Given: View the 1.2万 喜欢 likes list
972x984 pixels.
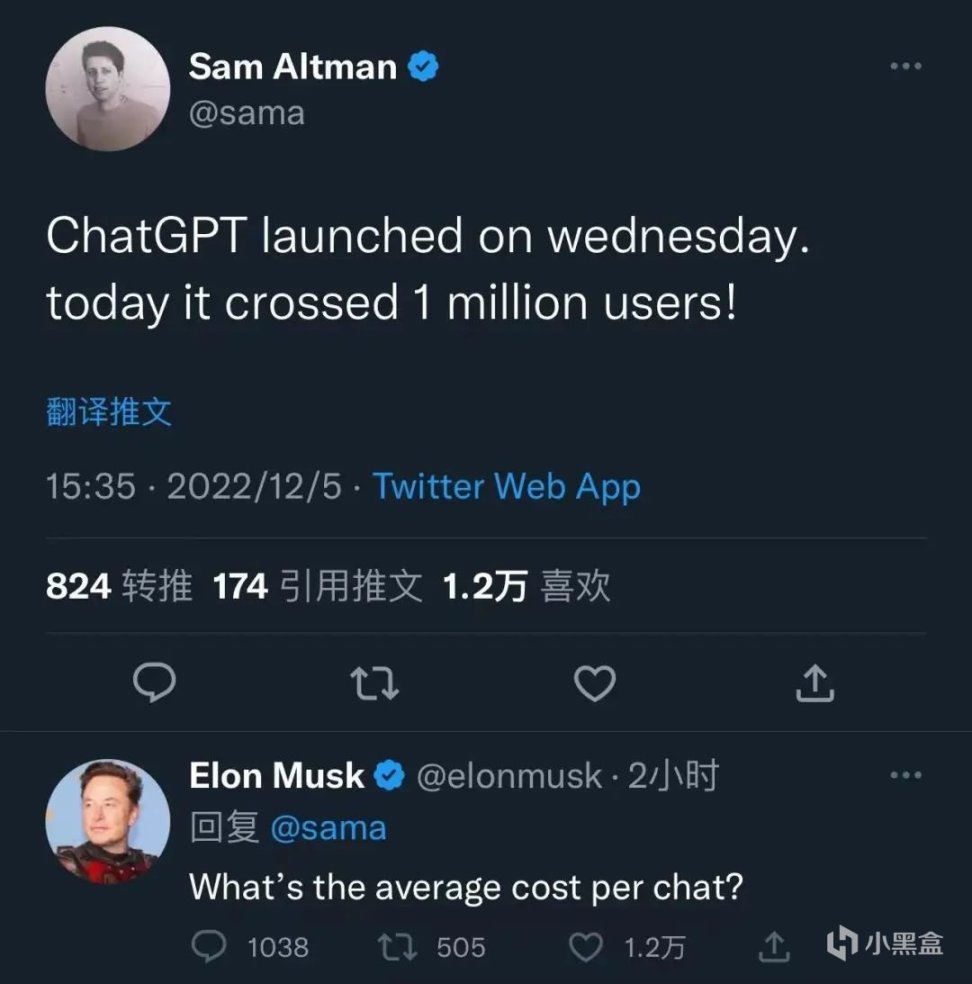Looking at the screenshot, I should 526,587.
